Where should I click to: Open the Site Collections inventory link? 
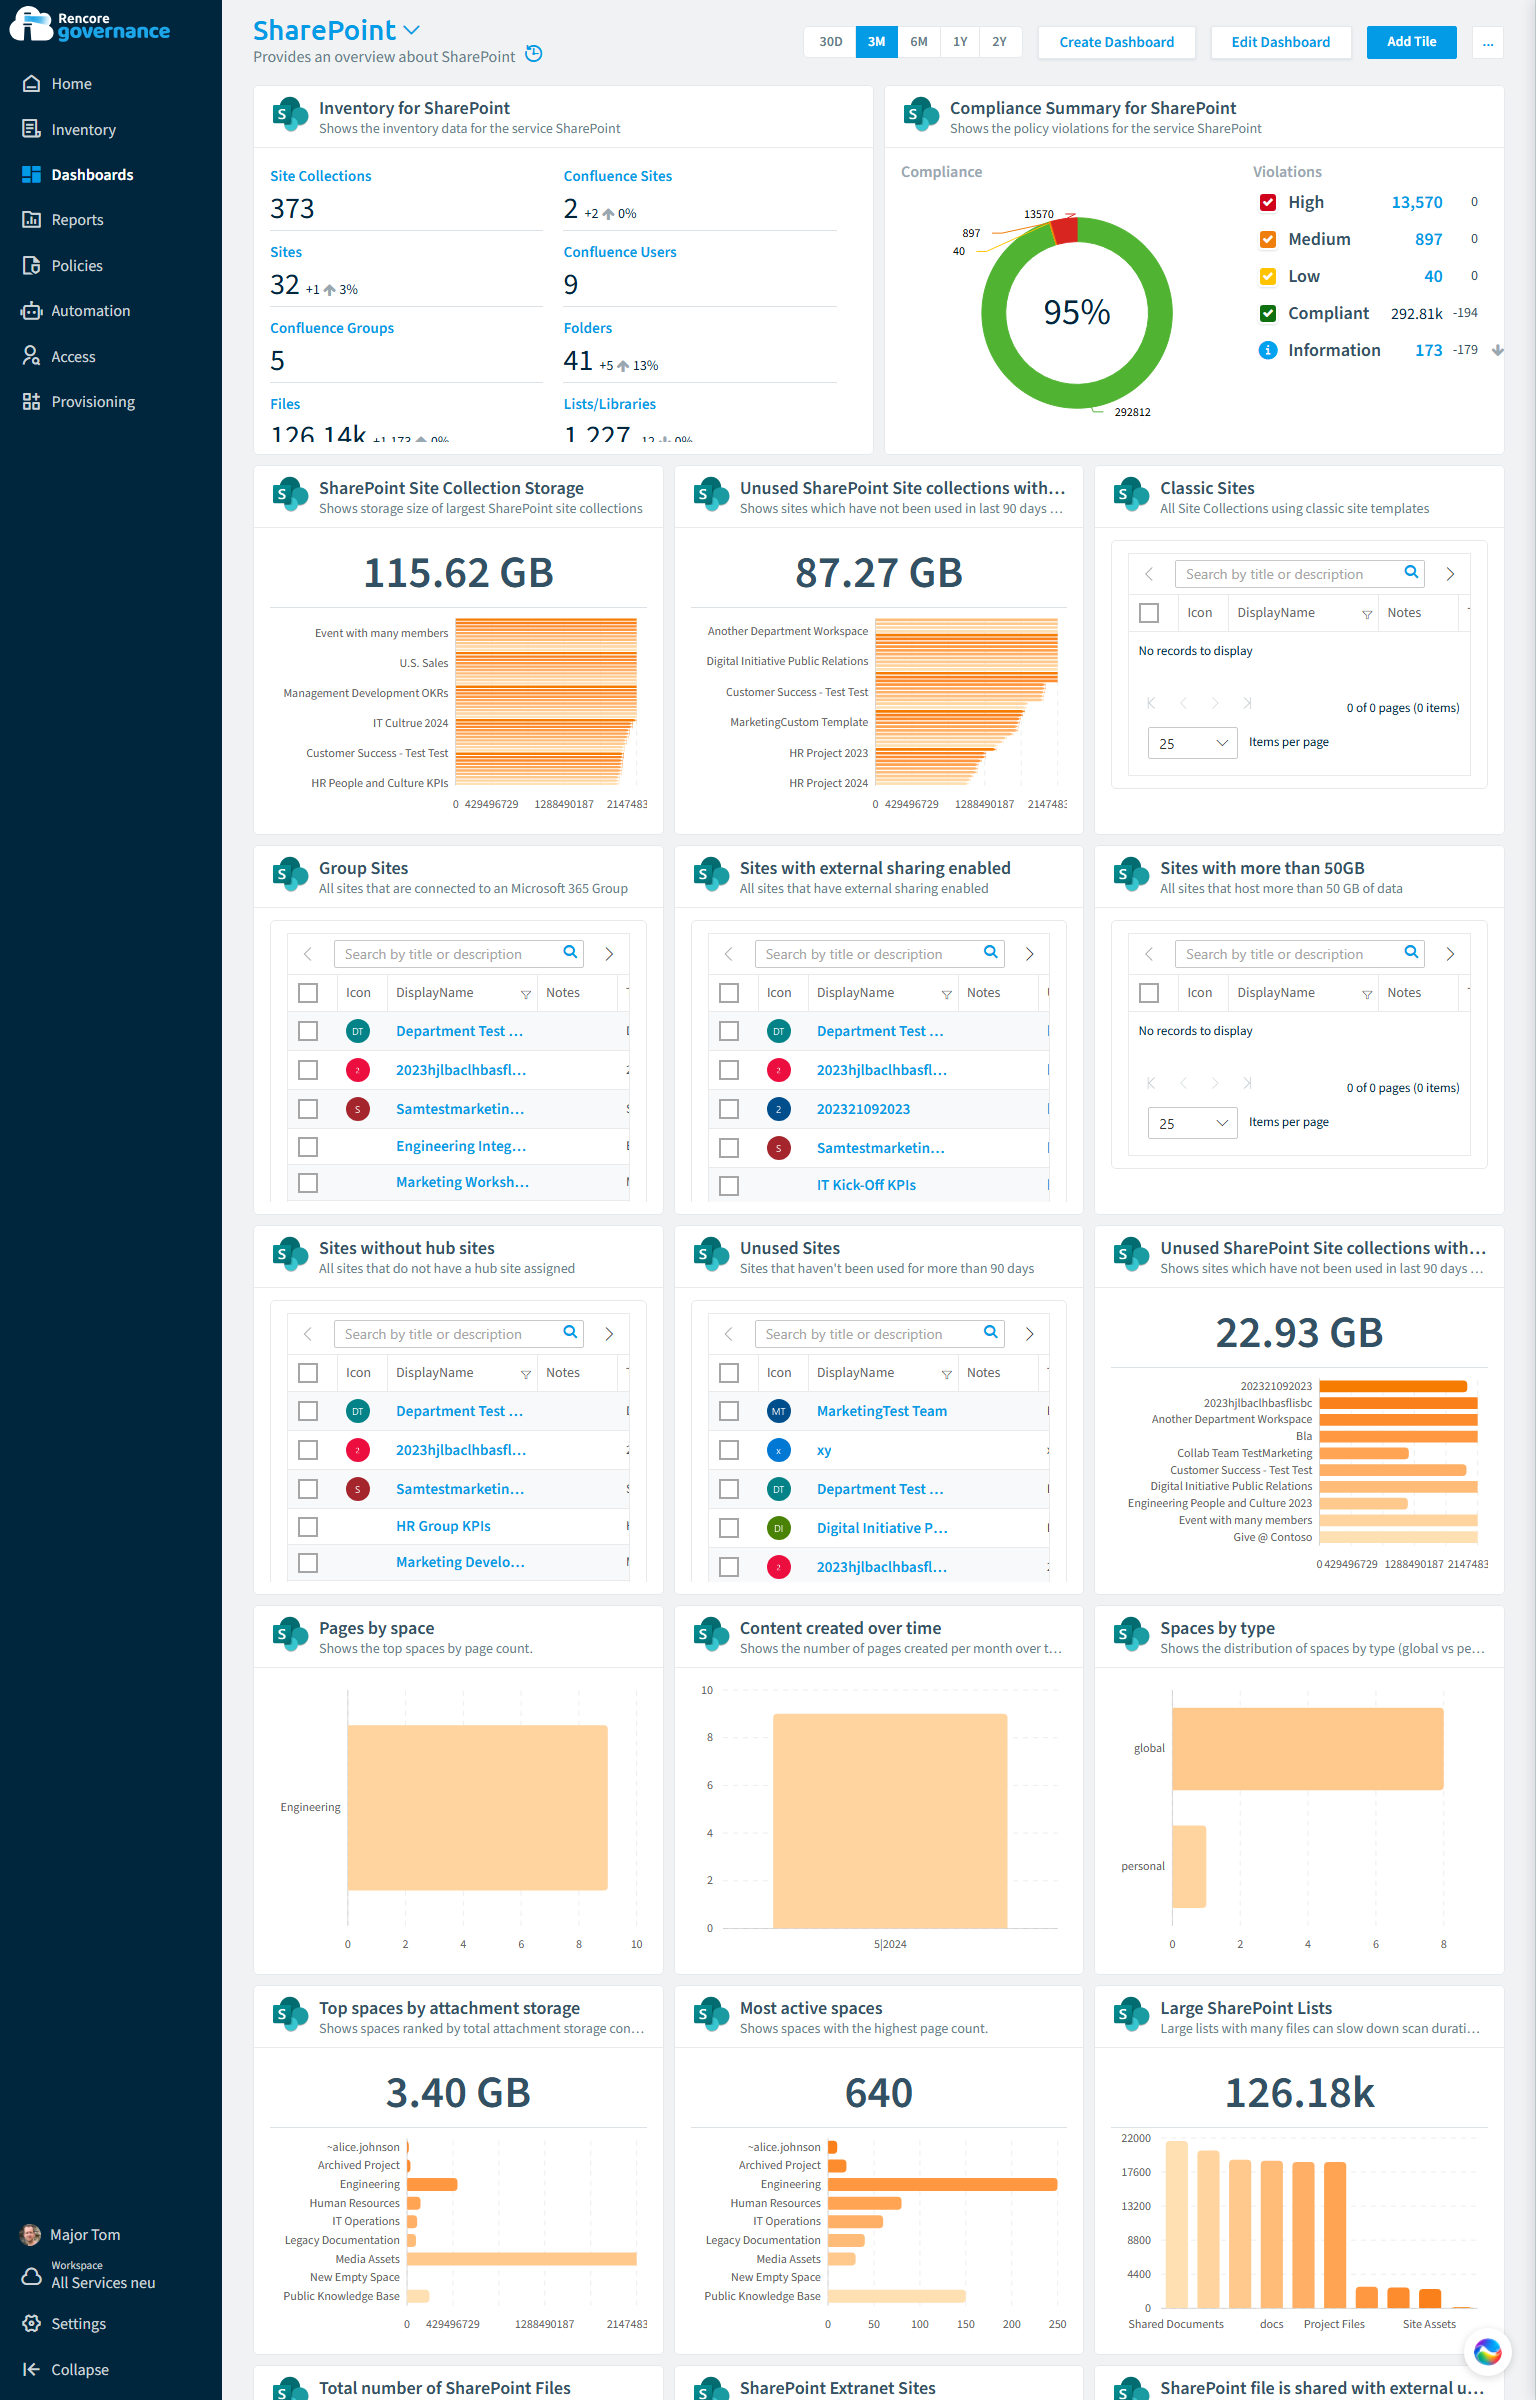point(320,176)
